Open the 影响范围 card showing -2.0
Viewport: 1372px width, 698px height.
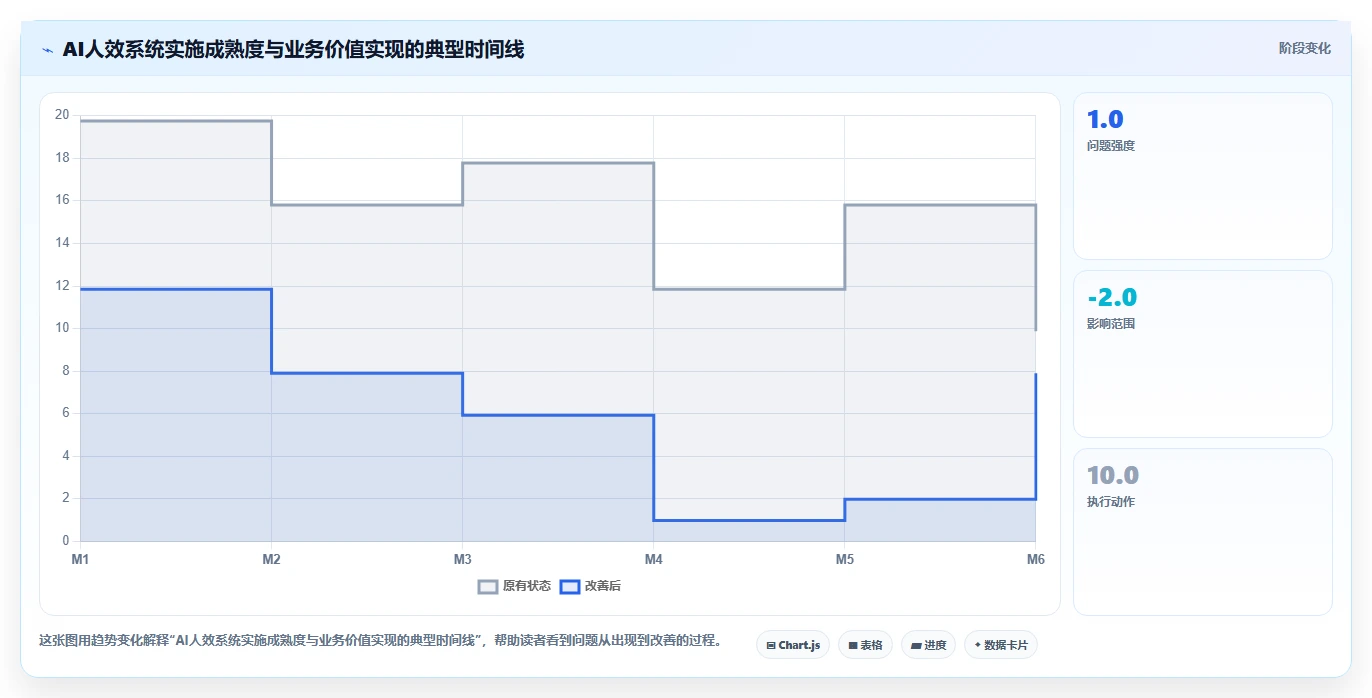pos(1202,354)
